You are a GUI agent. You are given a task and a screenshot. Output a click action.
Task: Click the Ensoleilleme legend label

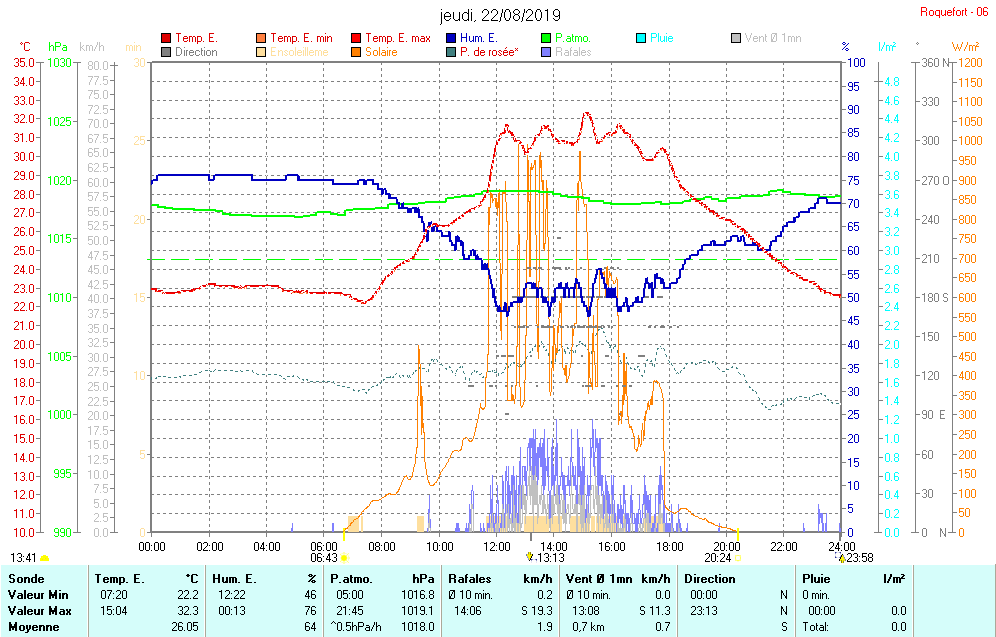(x=299, y=52)
